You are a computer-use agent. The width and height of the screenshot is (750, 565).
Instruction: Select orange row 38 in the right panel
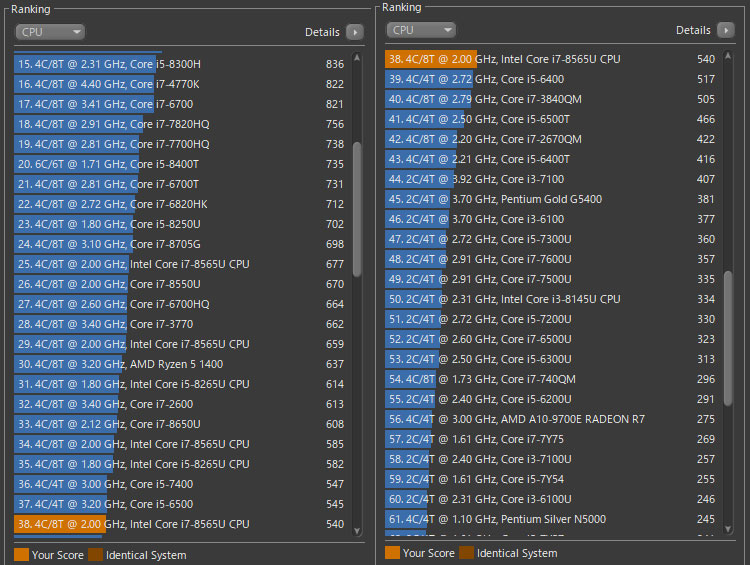tap(552, 59)
